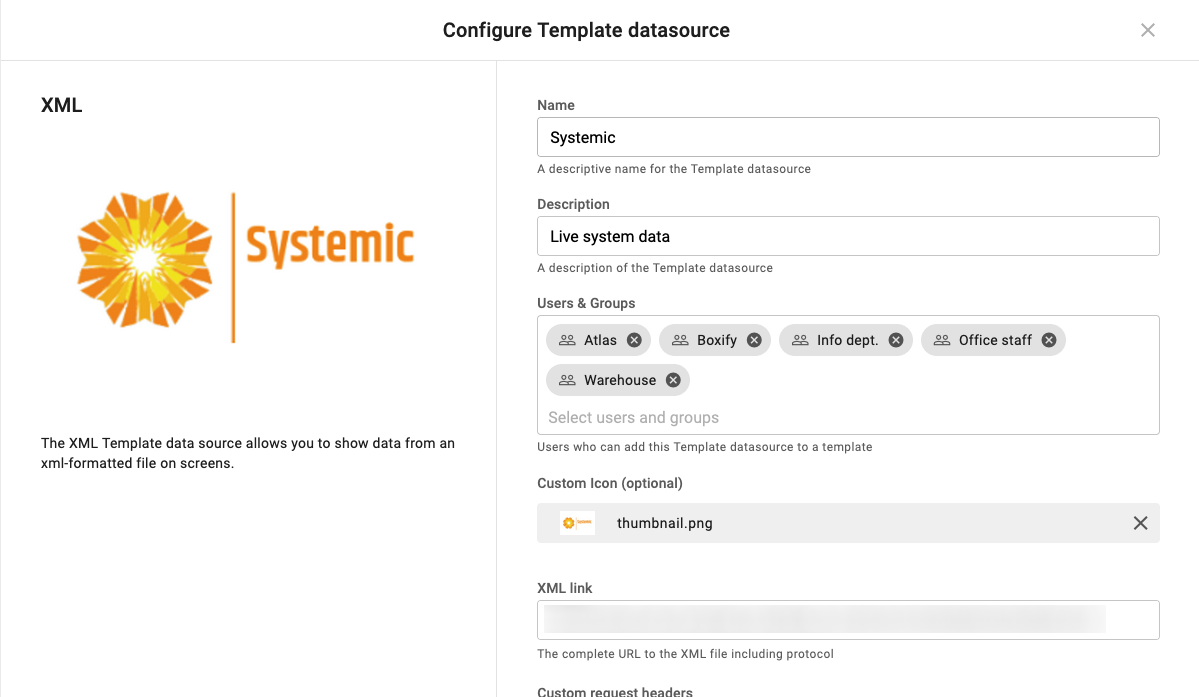Click 'The complete URL to the XML file' hint
Image resolution: width=1199 pixels, height=697 pixels.
click(685, 654)
